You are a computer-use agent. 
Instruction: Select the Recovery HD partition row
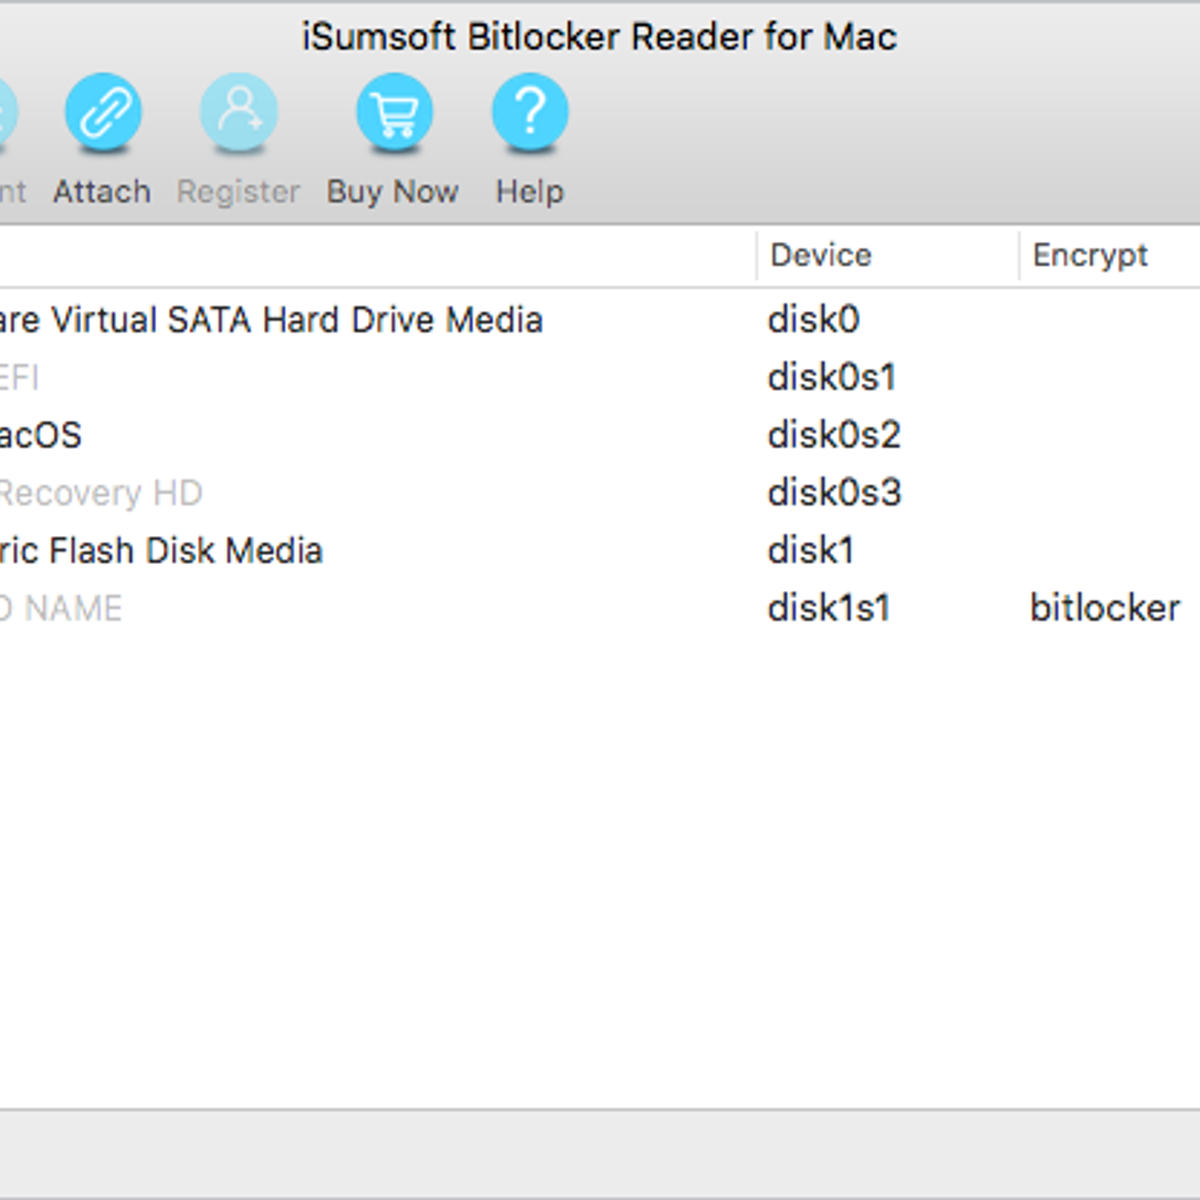pos(100,493)
